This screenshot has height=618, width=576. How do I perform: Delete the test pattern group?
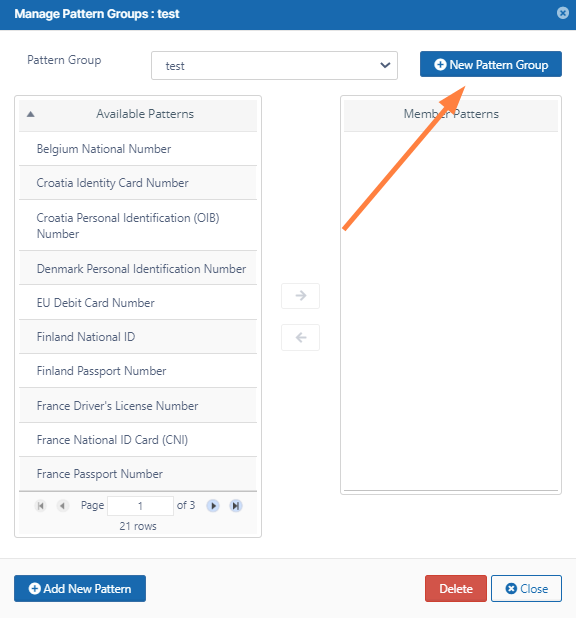coord(456,588)
